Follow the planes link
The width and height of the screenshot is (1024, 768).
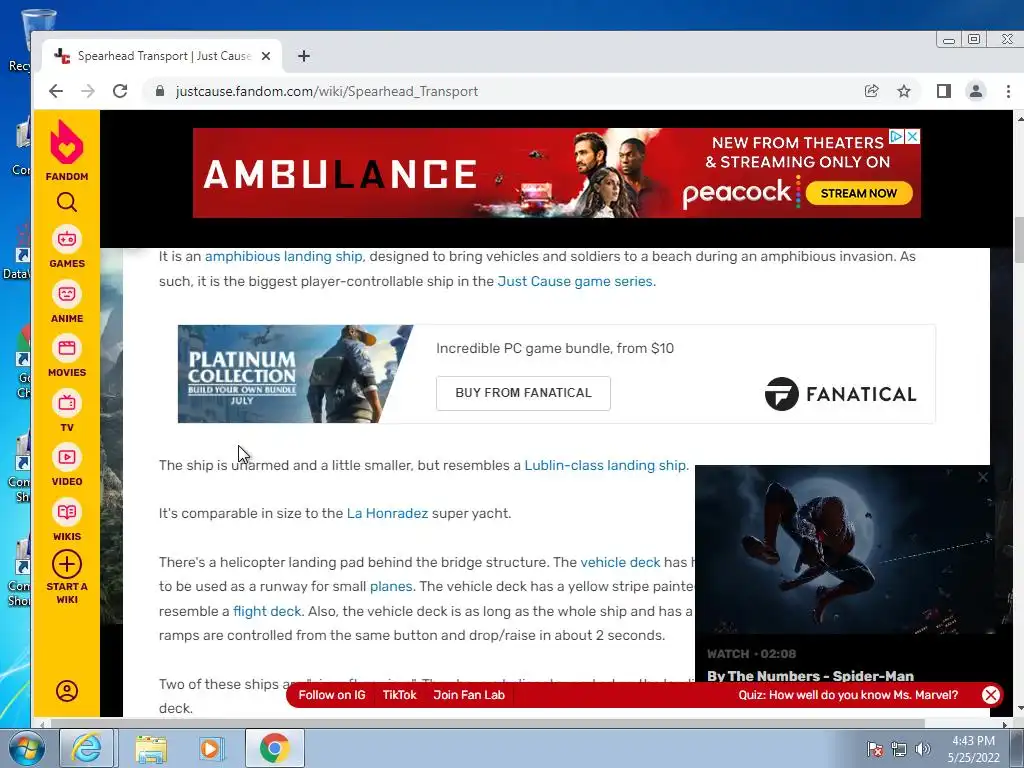391,586
